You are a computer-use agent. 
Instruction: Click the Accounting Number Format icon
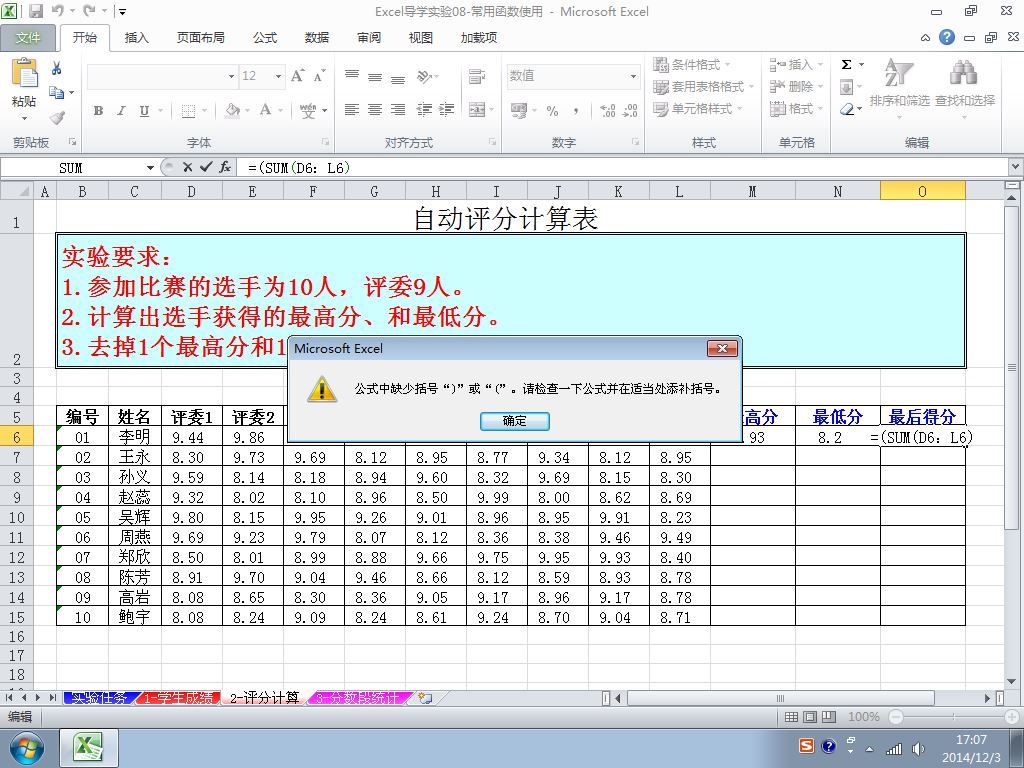[x=519, y=111]
